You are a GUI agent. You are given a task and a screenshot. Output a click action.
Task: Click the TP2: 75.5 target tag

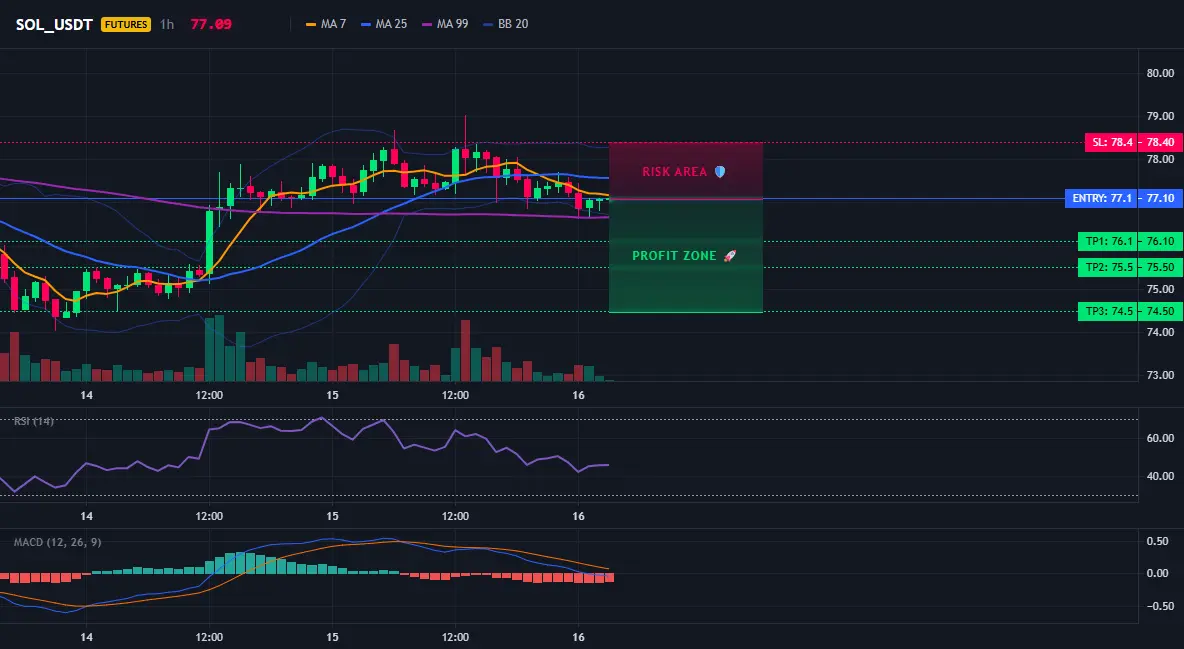tap(1108, 267)
